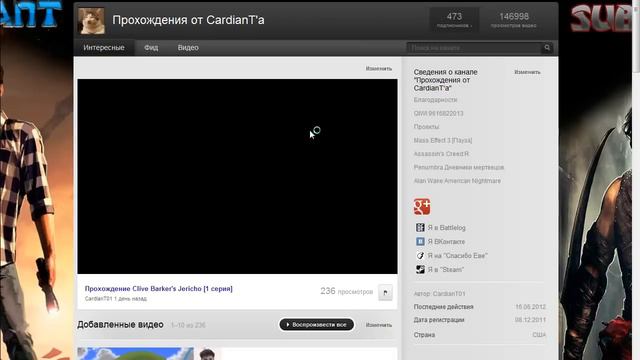Open the first uploaded video thumbnail
The image size is (640, 360).
(136, 353)
